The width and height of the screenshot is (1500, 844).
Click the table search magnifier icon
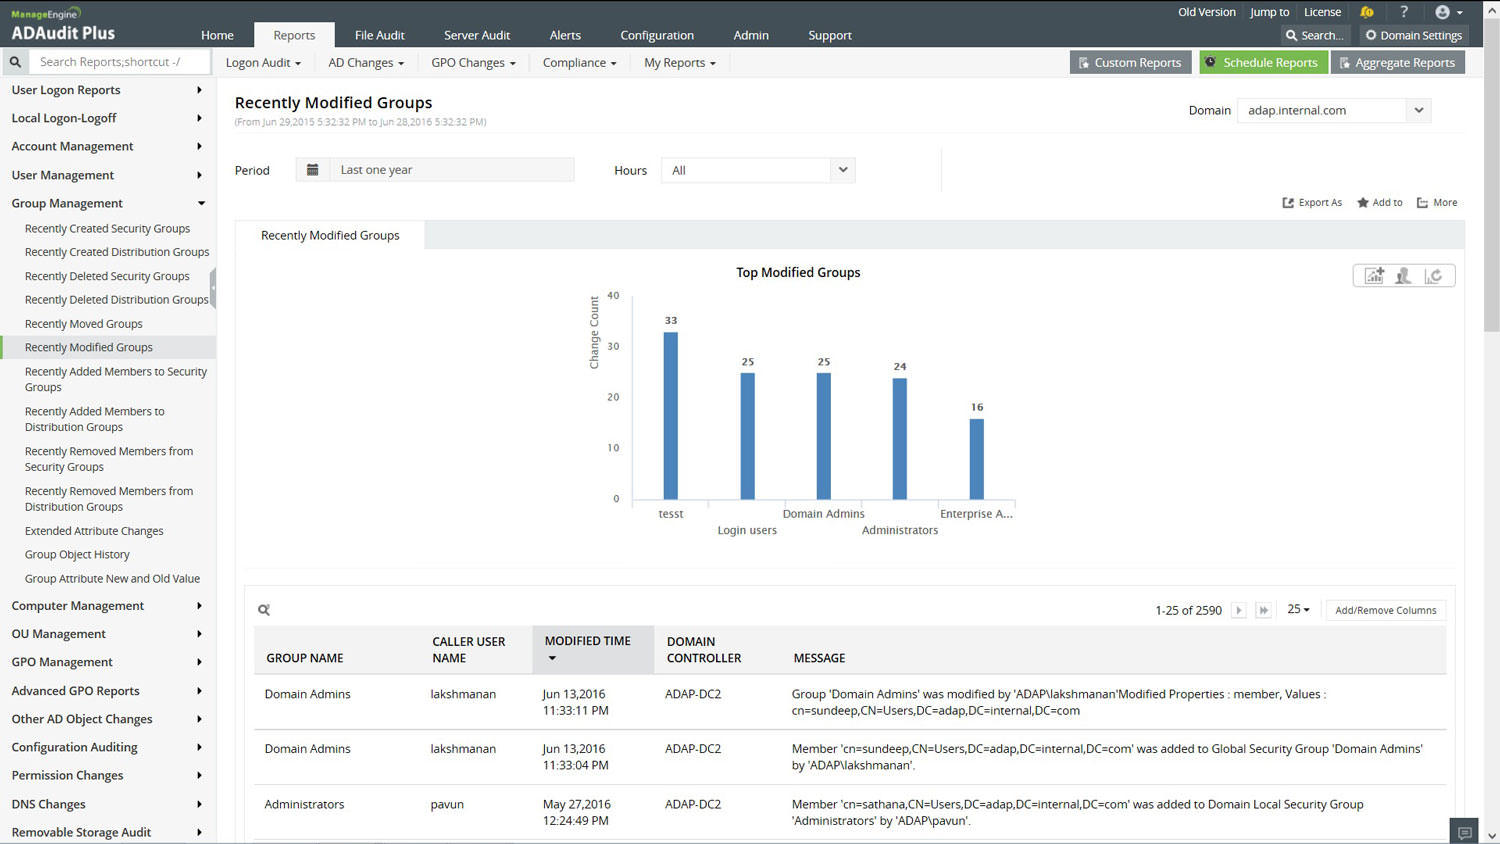coord(264,610)
